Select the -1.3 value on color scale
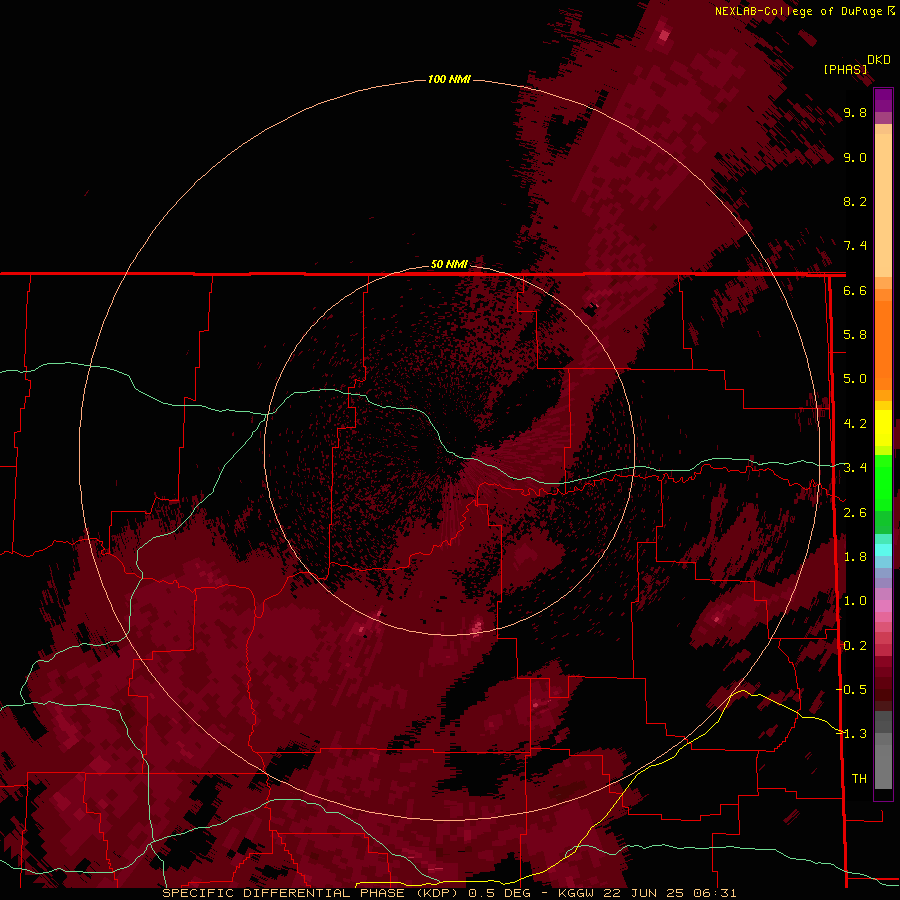This screenshot has height=900, width=900. [852, 734]
